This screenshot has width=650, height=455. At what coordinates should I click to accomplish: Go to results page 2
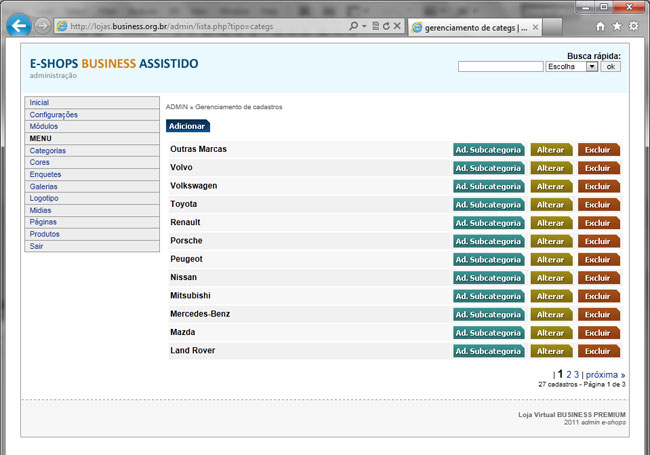point(569,375)
